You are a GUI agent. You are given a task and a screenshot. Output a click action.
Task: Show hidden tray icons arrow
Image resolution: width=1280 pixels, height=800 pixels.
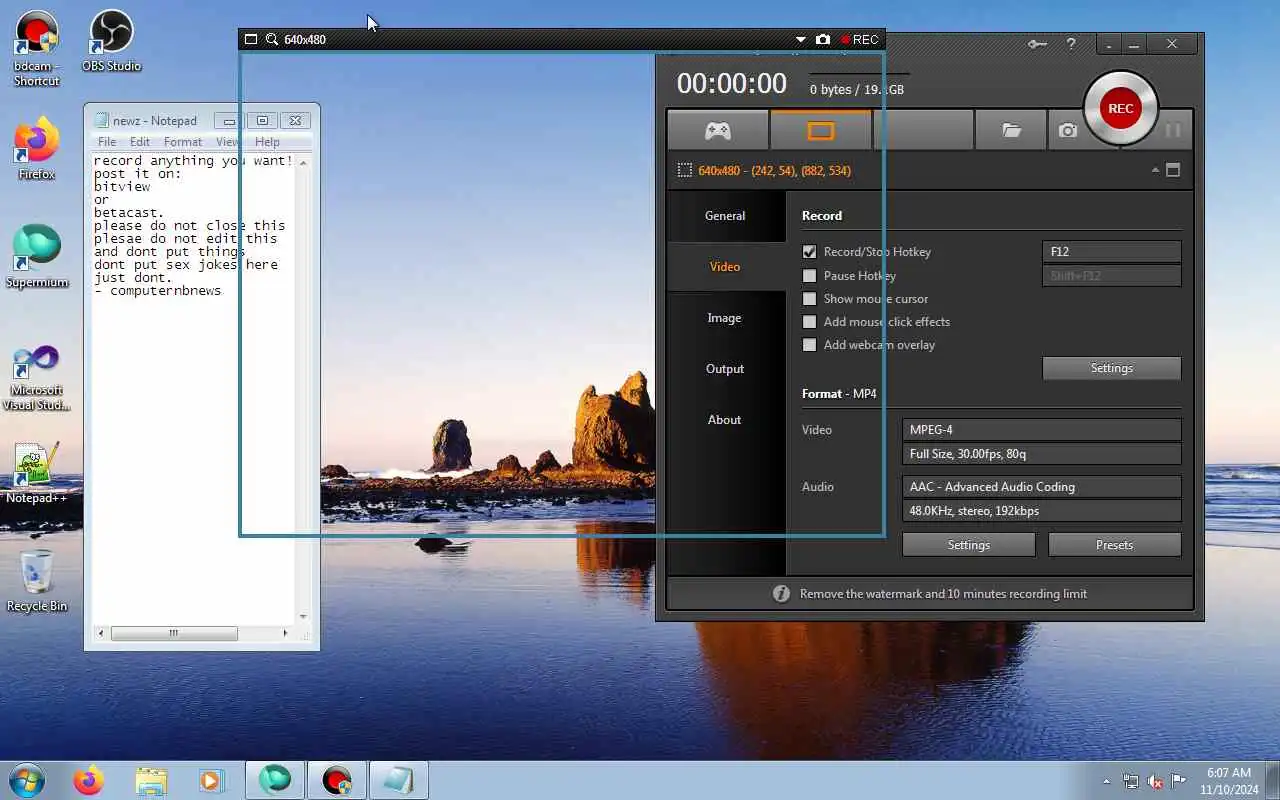[1106, 781]
